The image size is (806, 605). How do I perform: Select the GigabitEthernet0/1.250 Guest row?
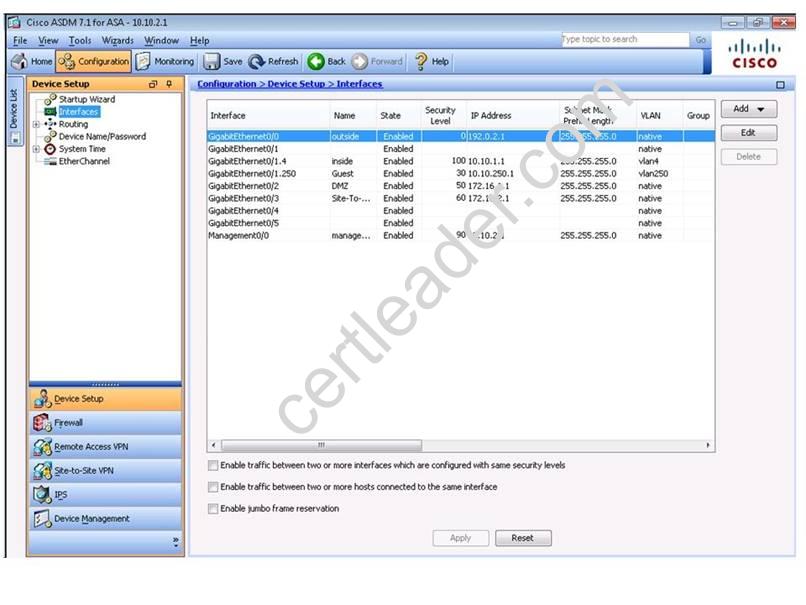click(461, 174)
